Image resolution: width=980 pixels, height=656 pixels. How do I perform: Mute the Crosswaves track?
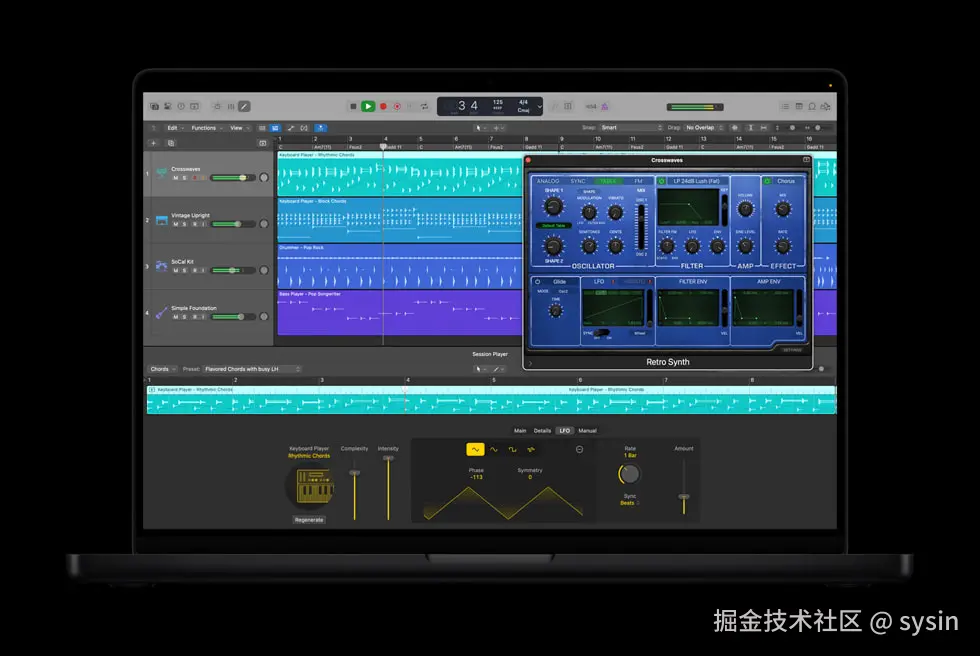point(176,178)
